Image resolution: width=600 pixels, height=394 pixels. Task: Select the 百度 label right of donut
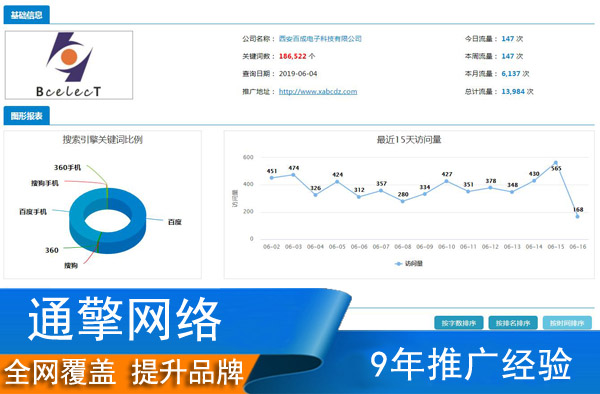click(x=174, y=222)
